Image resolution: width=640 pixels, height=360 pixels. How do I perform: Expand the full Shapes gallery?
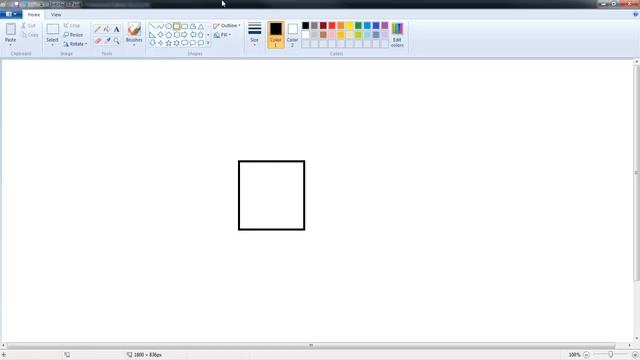[208, 43]
